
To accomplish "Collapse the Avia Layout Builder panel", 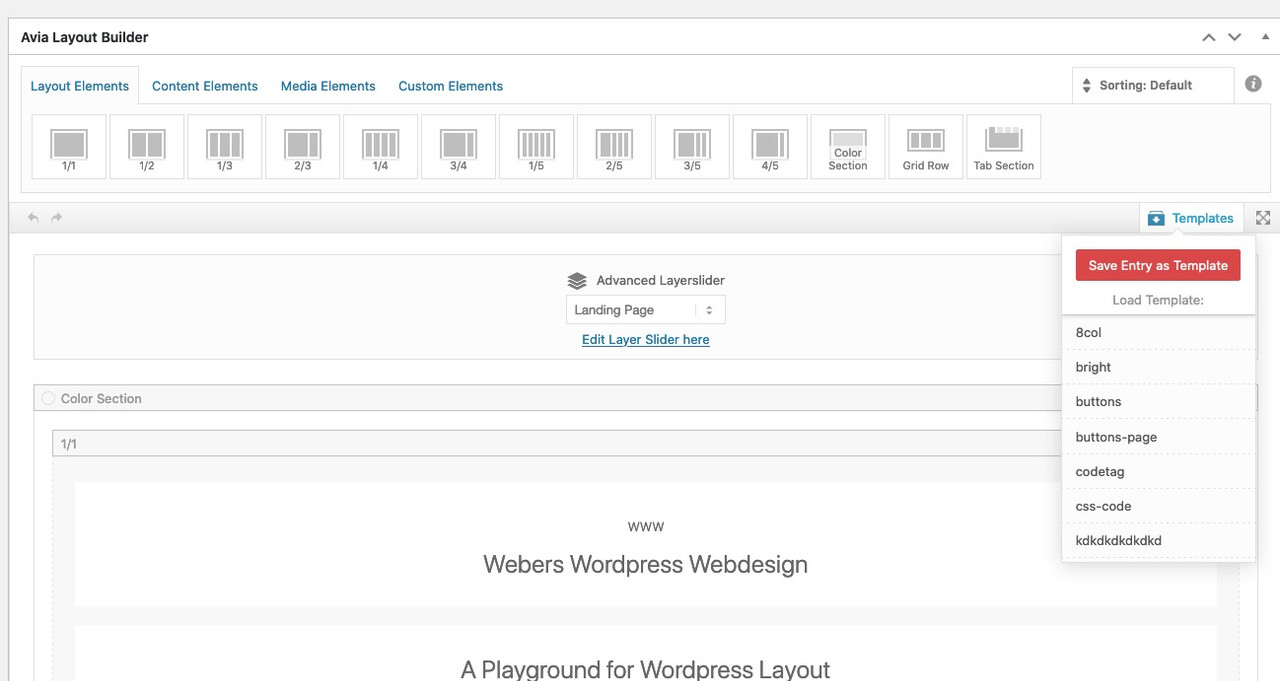I will coord(1265,37).
